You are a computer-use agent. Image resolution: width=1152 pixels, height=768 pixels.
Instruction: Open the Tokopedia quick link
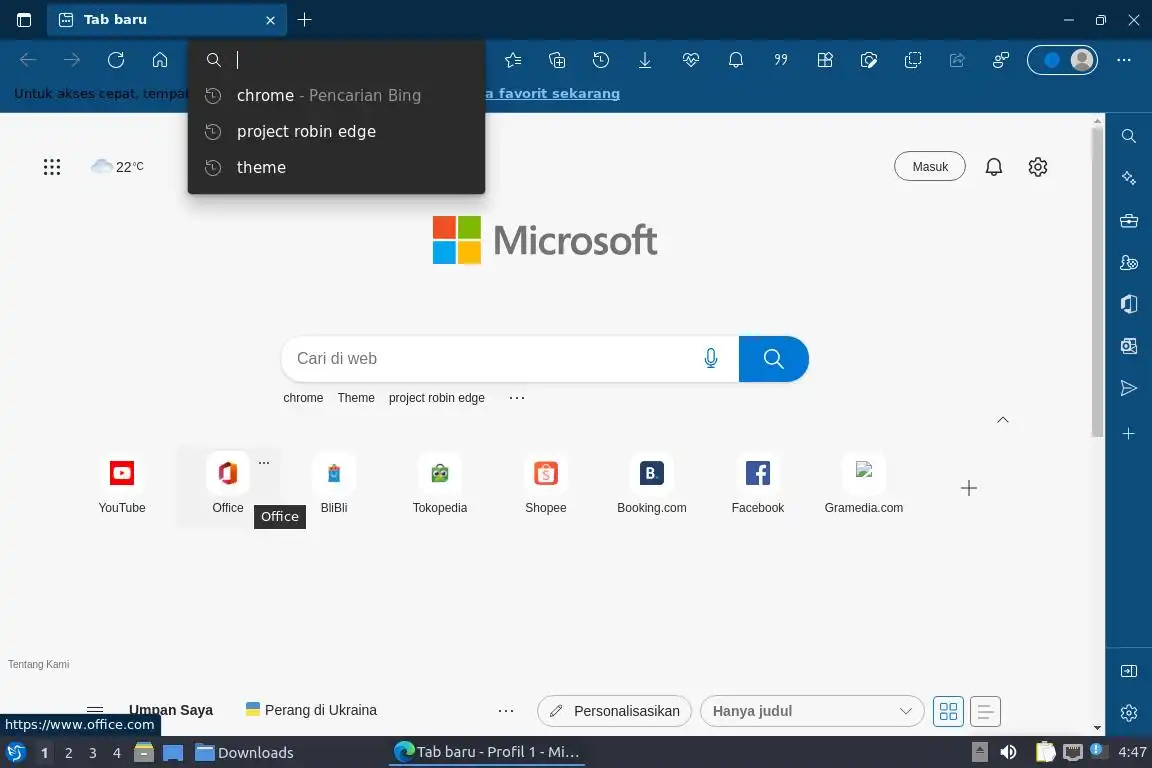(440, 486)
